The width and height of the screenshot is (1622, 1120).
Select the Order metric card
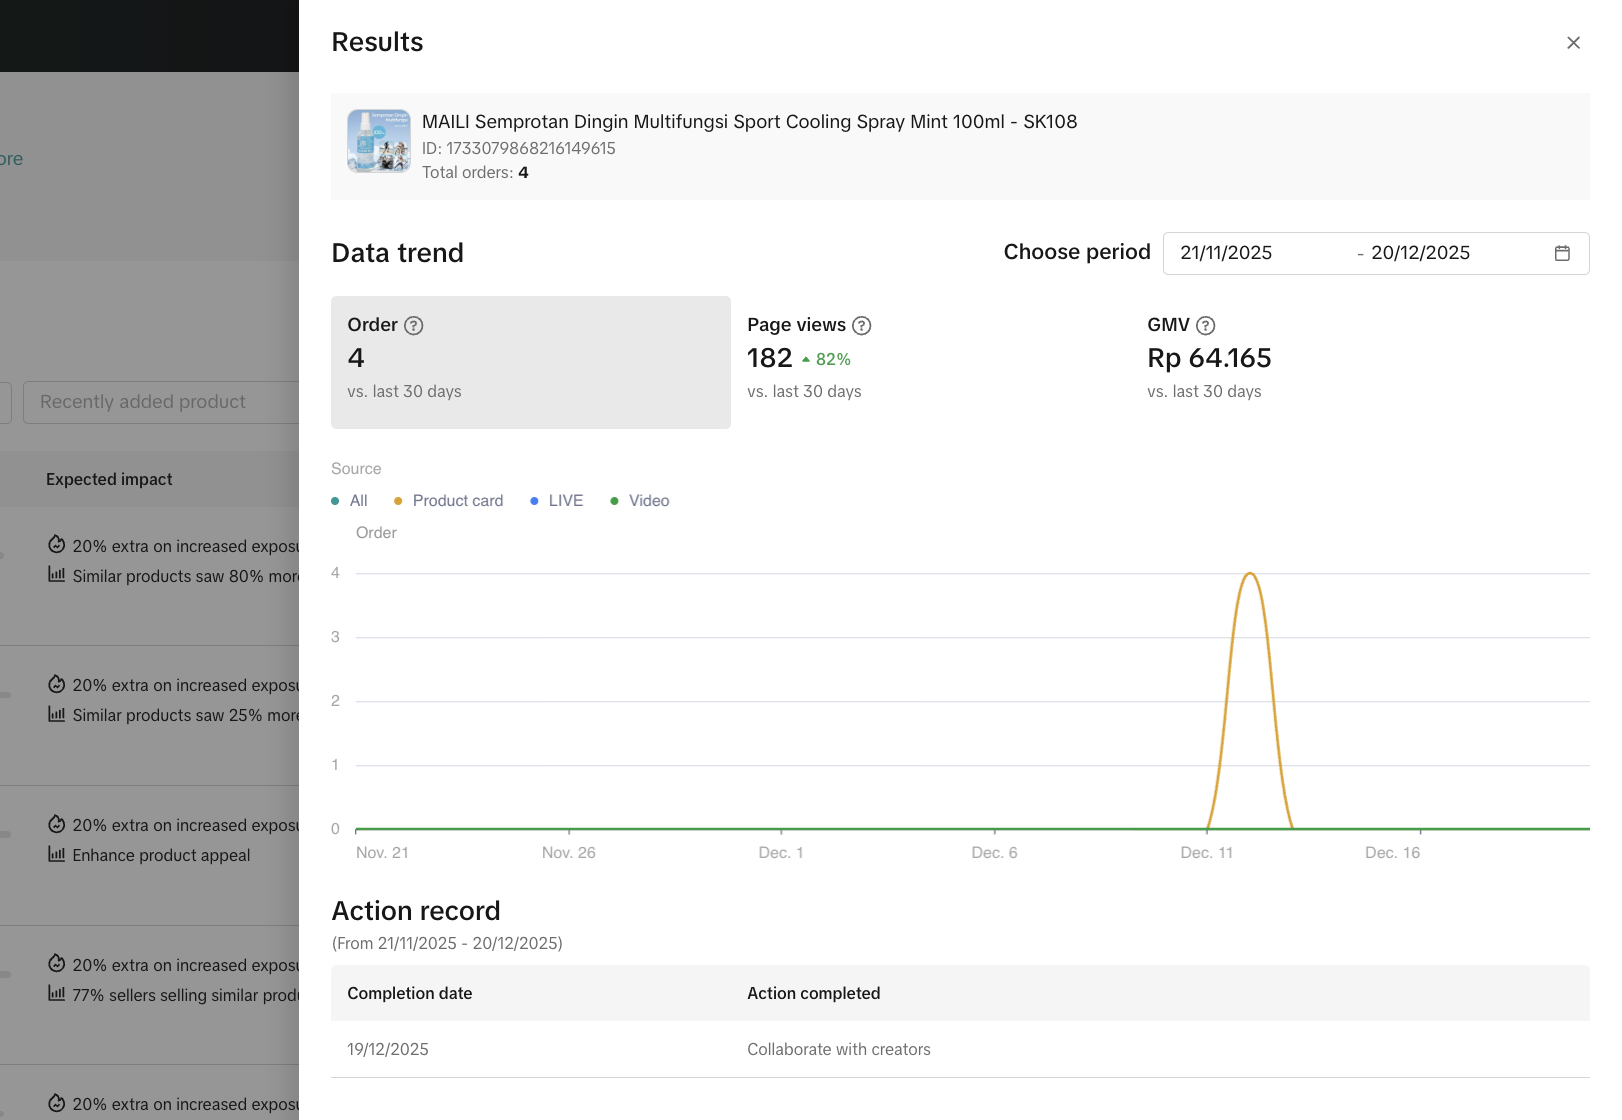pos(530,362)
